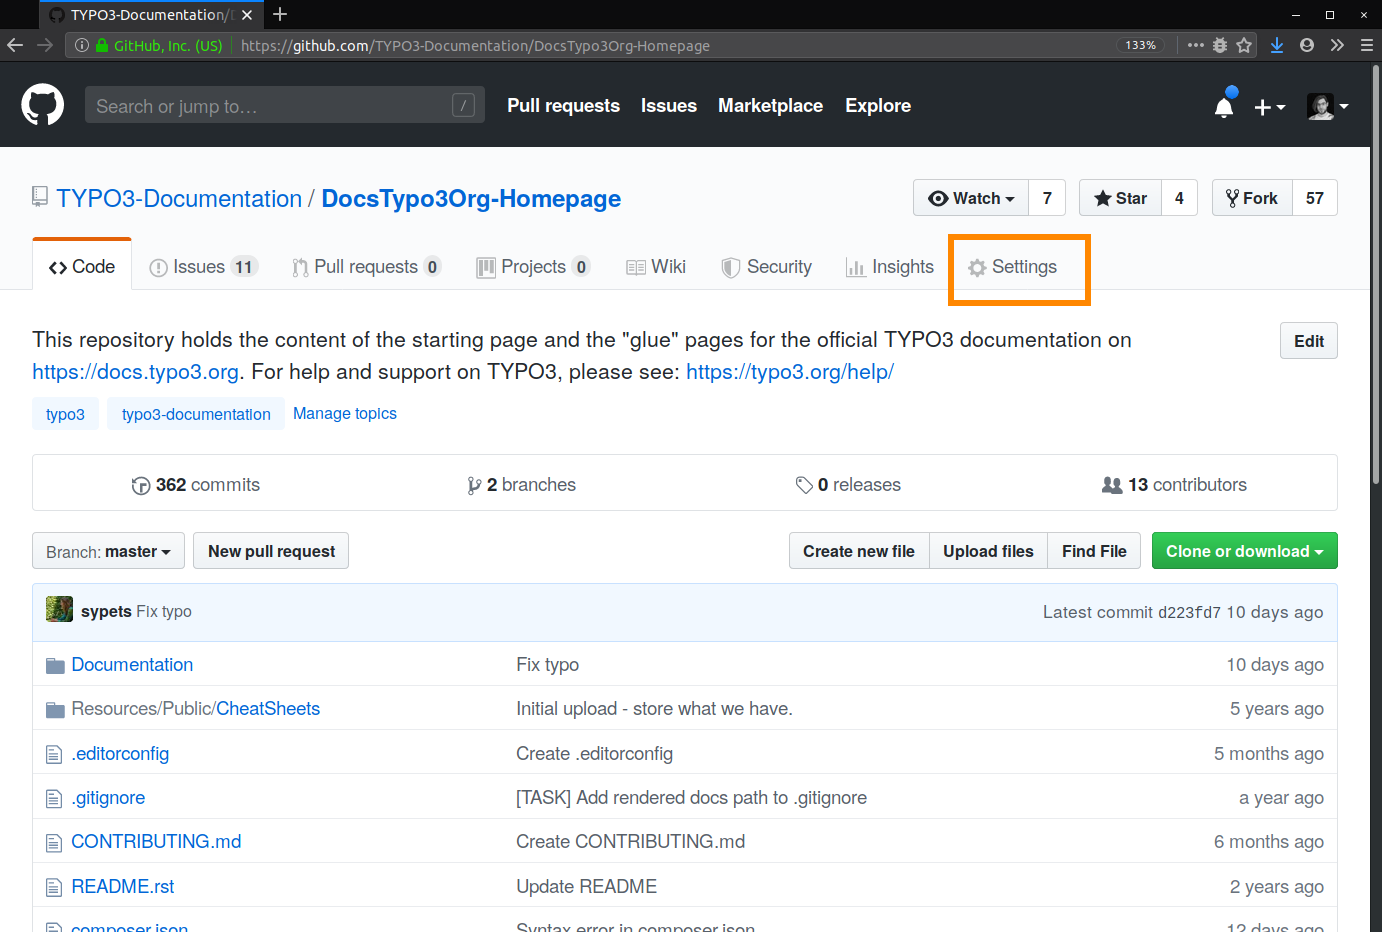The width and height of the screenshot is (1382, 932).
Task: Open the notifications bell icon
Action: pyautogui.click(x=1224, y=107)
